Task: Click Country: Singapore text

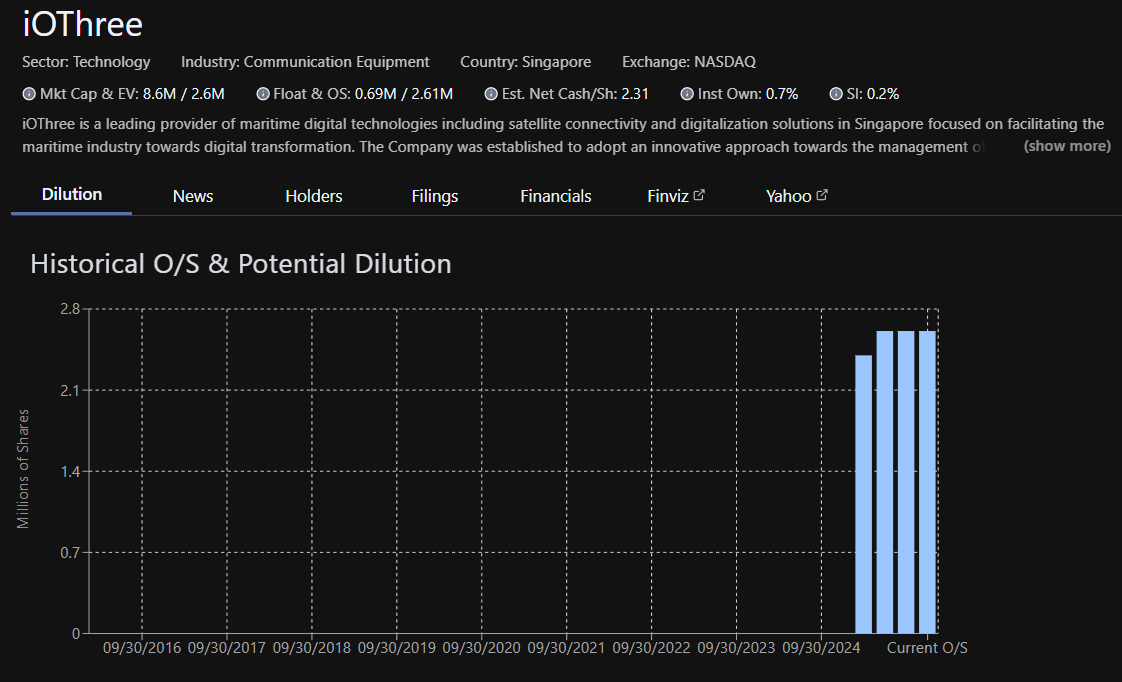Action: pyautogui.click(x=525, y=62)
